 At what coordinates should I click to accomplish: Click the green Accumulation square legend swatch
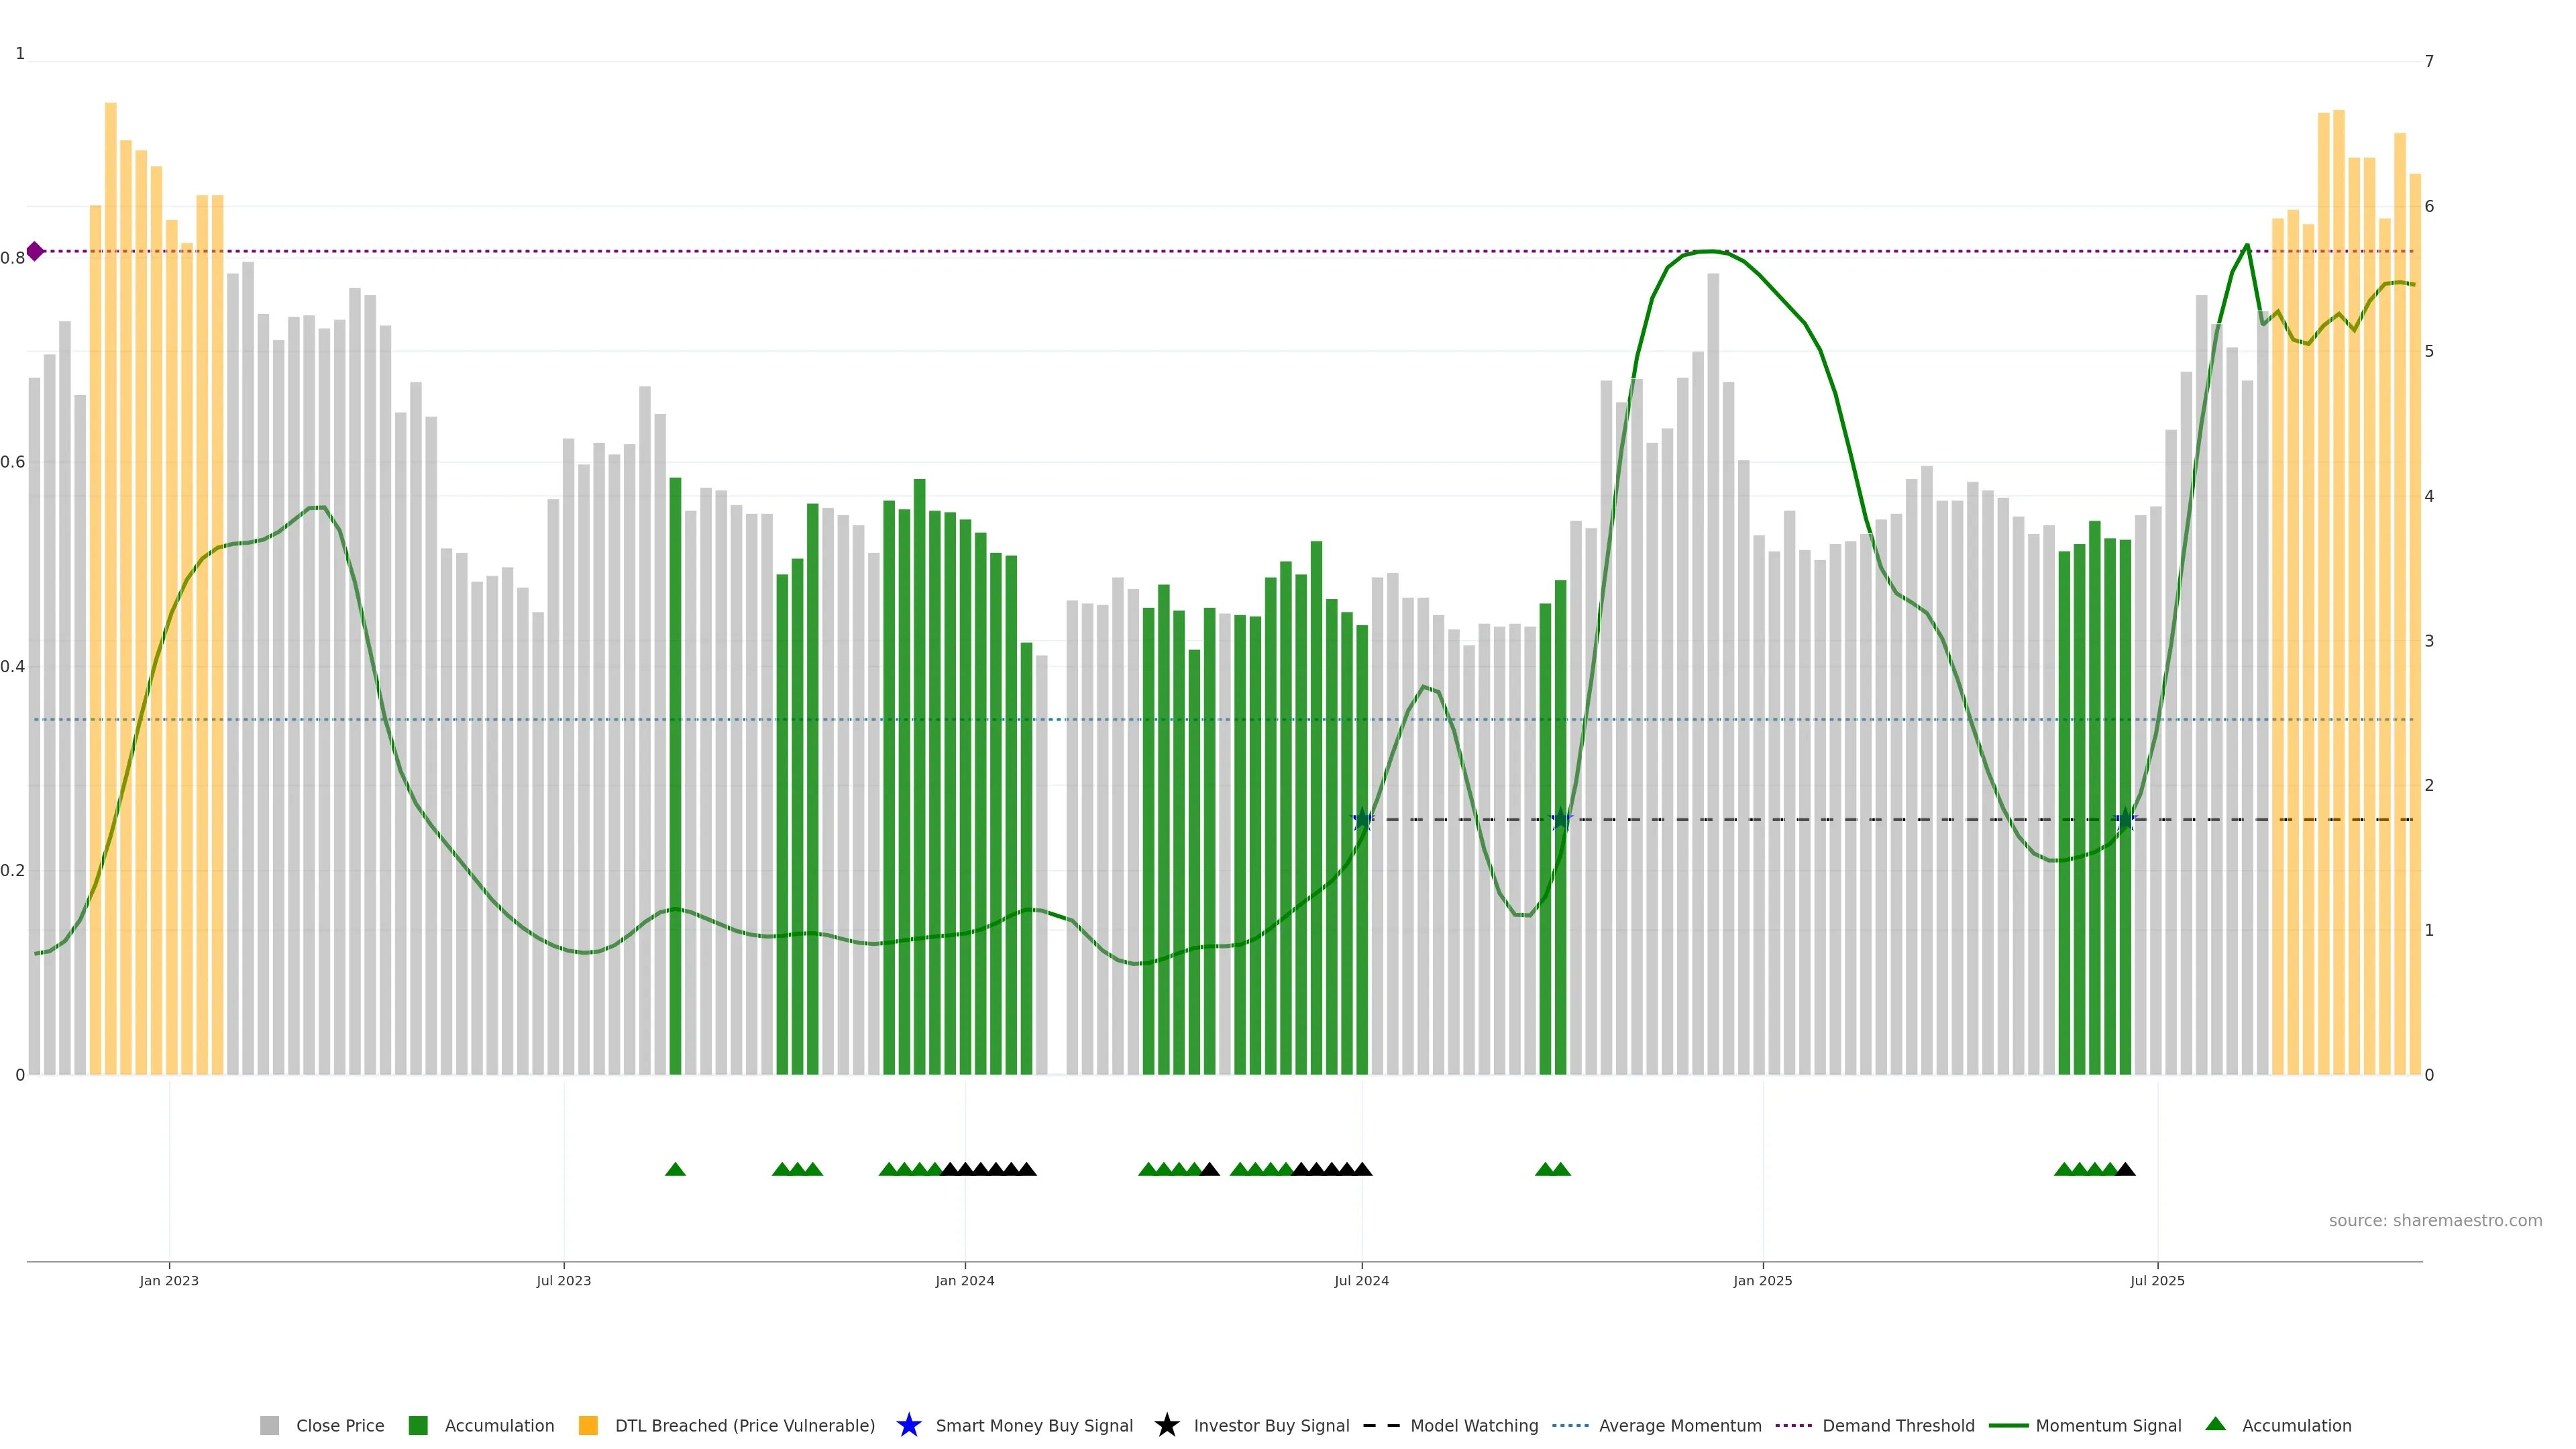click(x=418, y=1426)
